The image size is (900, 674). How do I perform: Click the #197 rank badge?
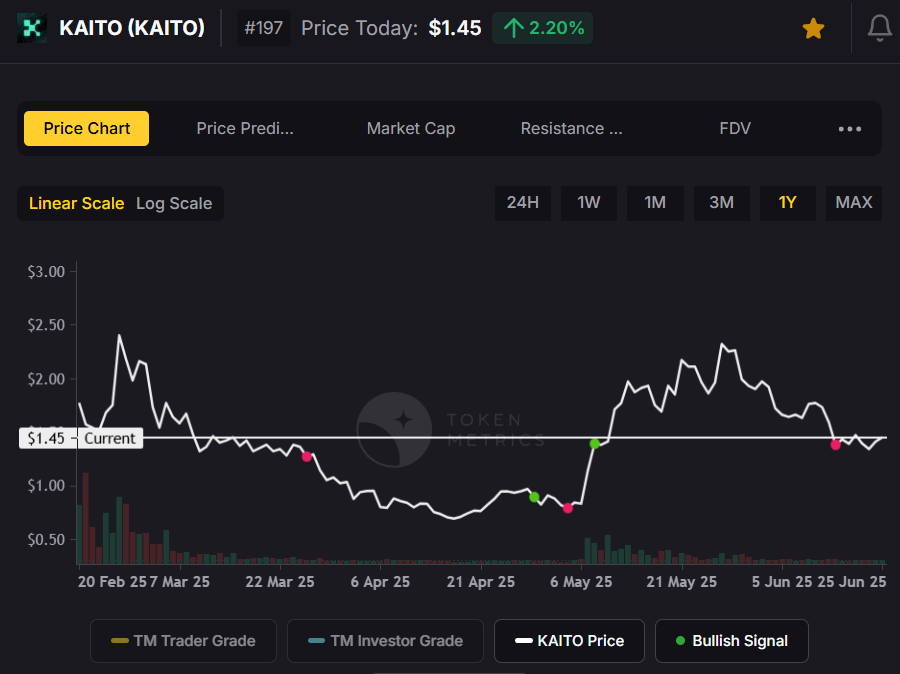click(263, 28)
